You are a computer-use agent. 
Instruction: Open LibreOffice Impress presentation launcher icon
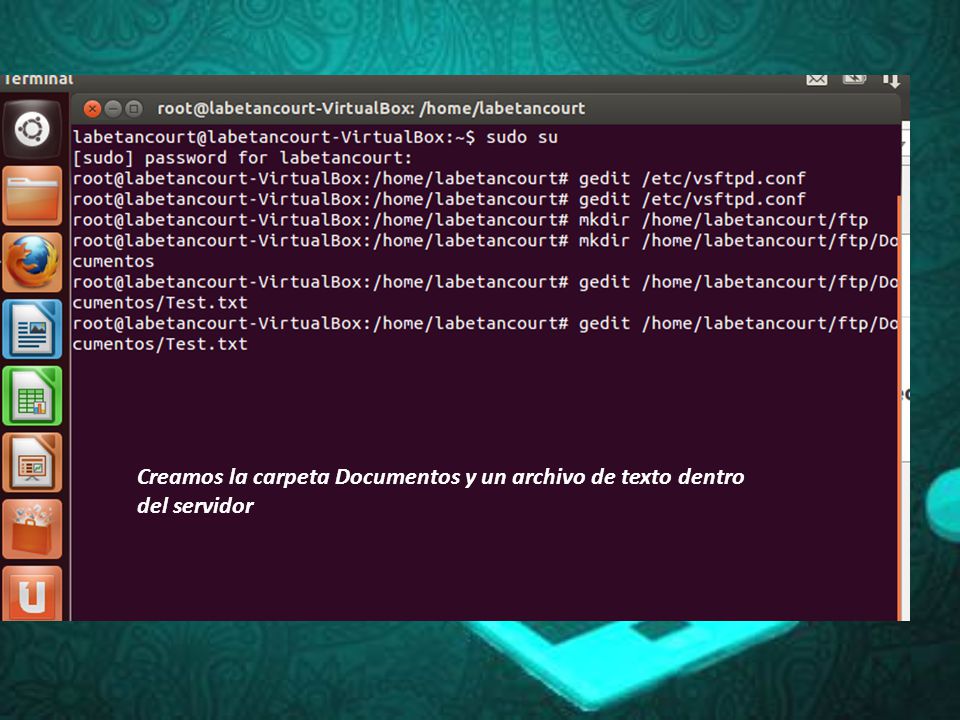(x=32, y=462)
